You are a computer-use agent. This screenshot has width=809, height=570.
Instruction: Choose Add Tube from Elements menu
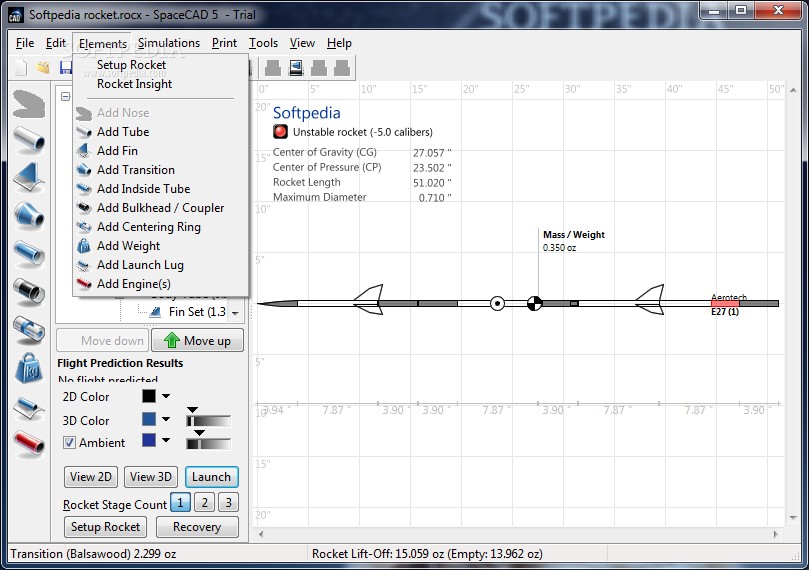123,132
